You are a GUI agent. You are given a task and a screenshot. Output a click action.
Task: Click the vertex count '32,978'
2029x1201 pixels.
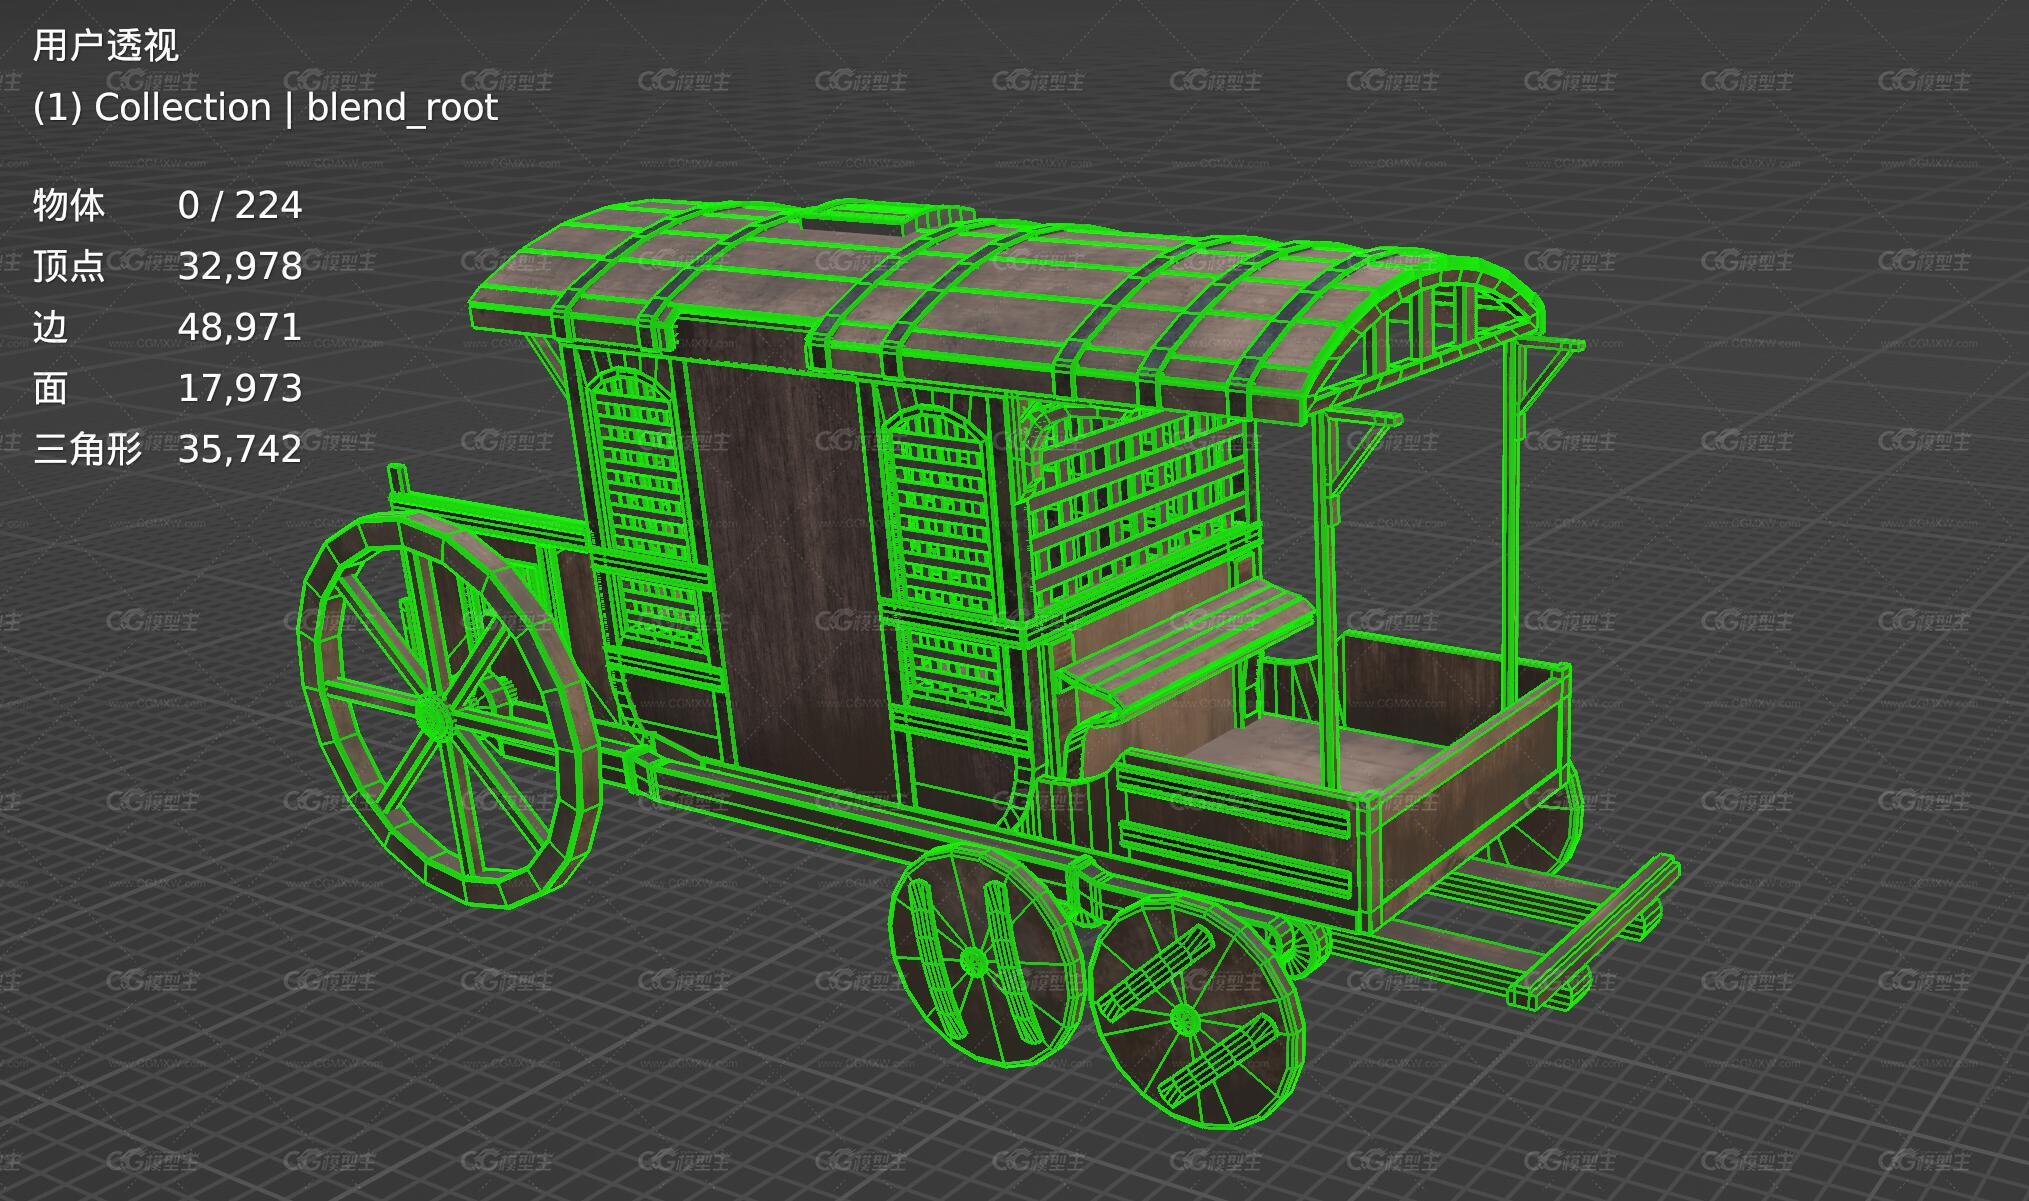(240, 267)
